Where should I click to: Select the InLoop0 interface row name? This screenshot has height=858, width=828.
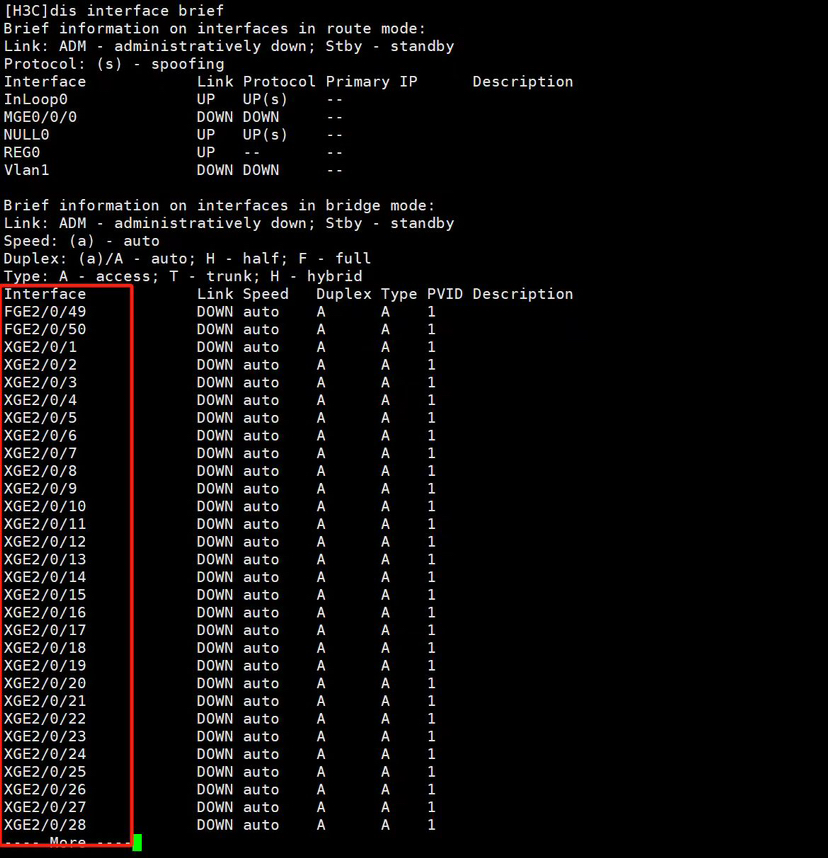point(35,99)
